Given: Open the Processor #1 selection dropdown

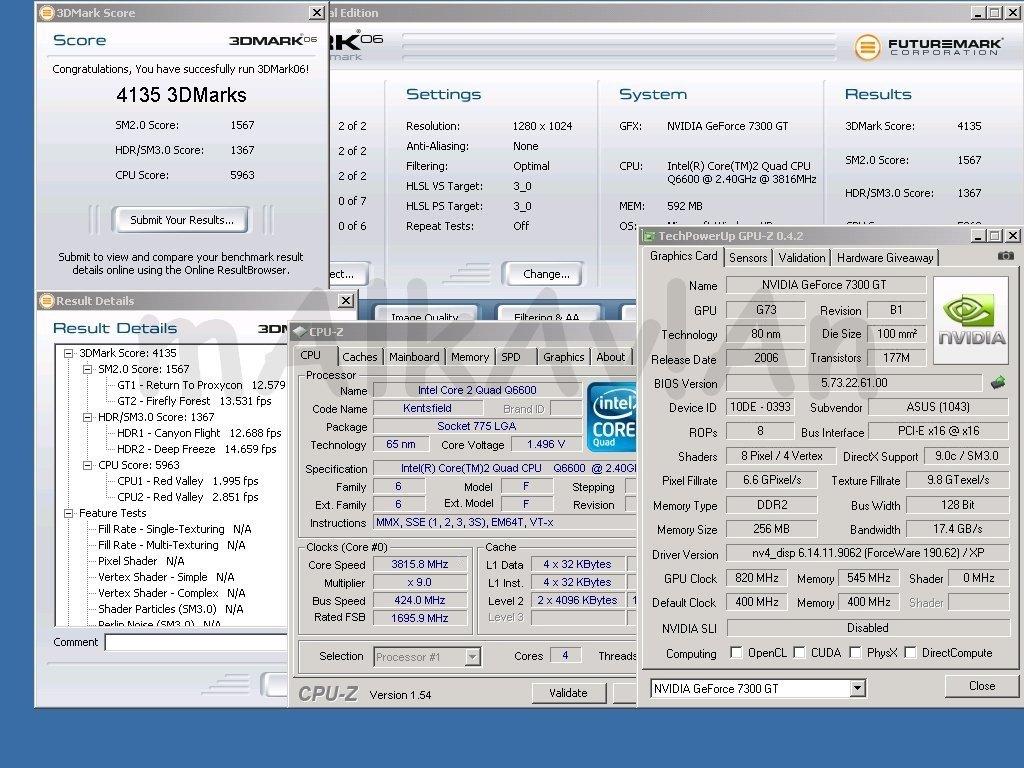Looking at the screenshot, I should (x=472, y=656).
